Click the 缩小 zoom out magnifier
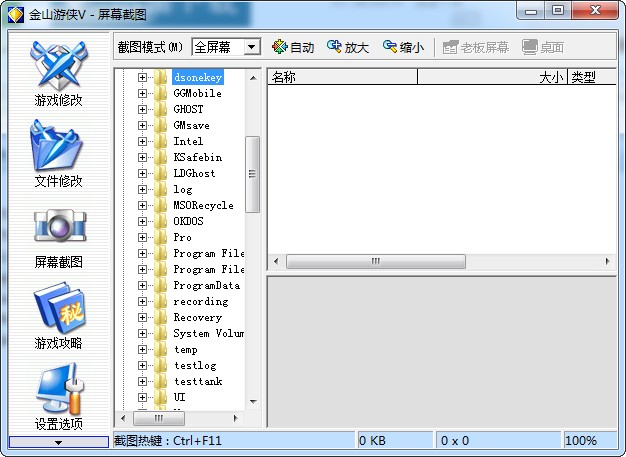This screenshot has height=457, width=626. point(390,47)
